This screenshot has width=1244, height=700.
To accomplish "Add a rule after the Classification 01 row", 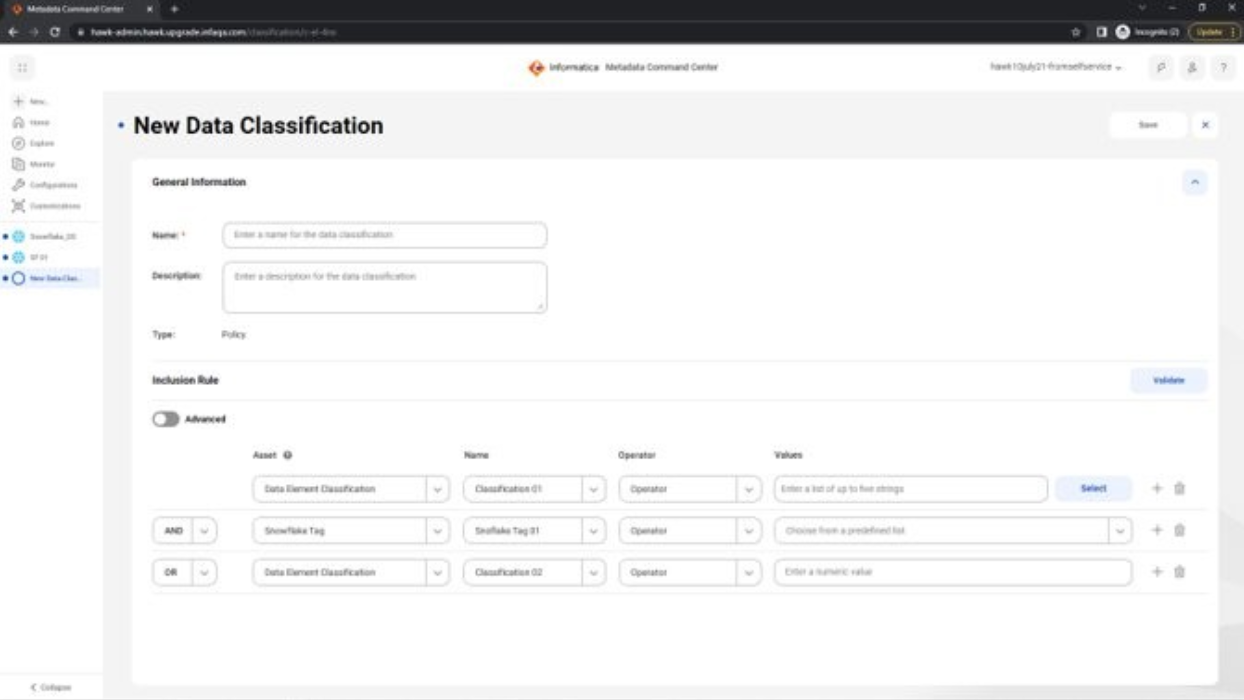I will click(1157, 489).
